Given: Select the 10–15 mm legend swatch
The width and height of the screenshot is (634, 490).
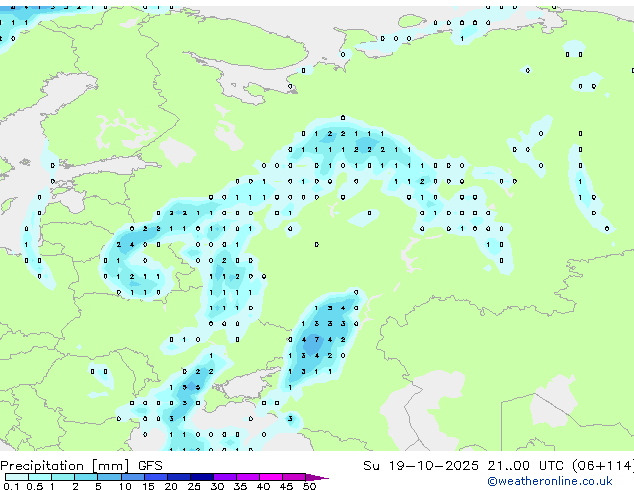Looking at the screenshot, I should click(133, 477).
